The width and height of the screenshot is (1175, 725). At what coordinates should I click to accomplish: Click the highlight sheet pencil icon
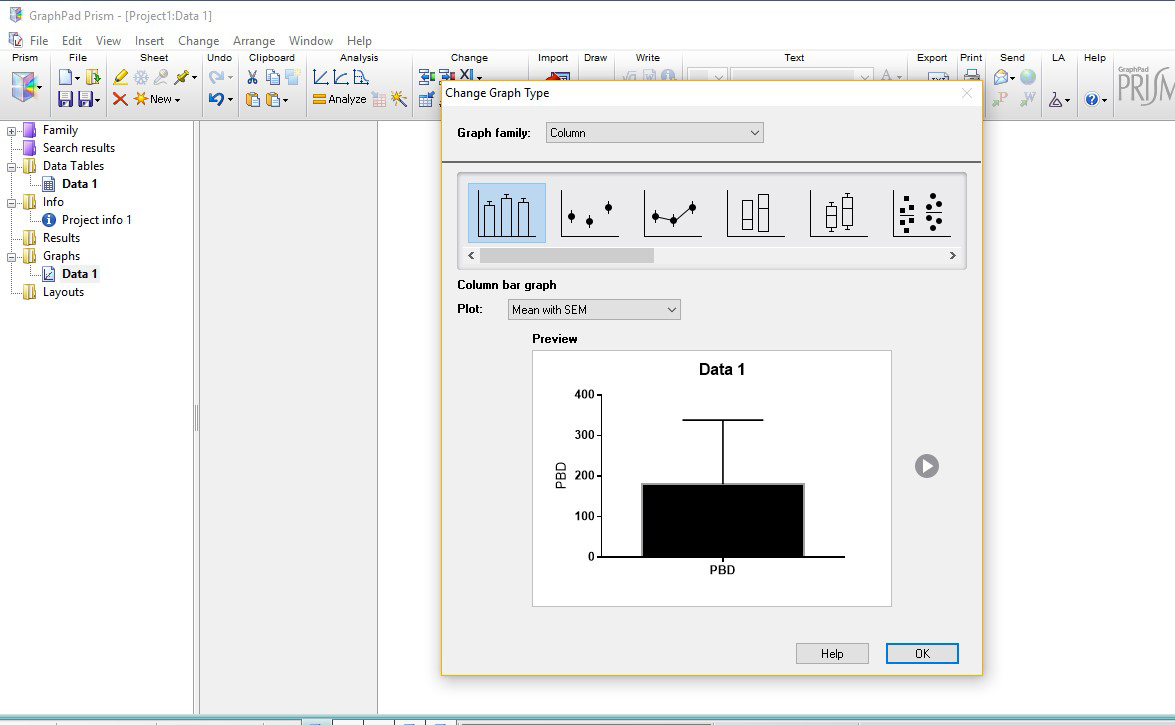pyautogui.click(x=120, y=77)
